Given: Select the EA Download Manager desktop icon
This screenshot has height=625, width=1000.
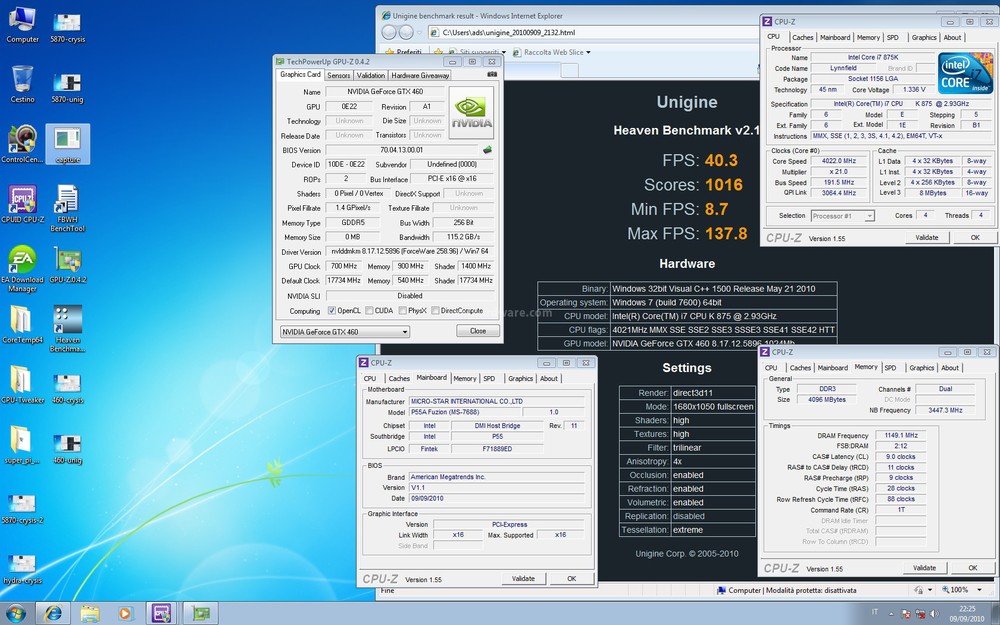Looking at the screenshot, I should pos(22,268).
